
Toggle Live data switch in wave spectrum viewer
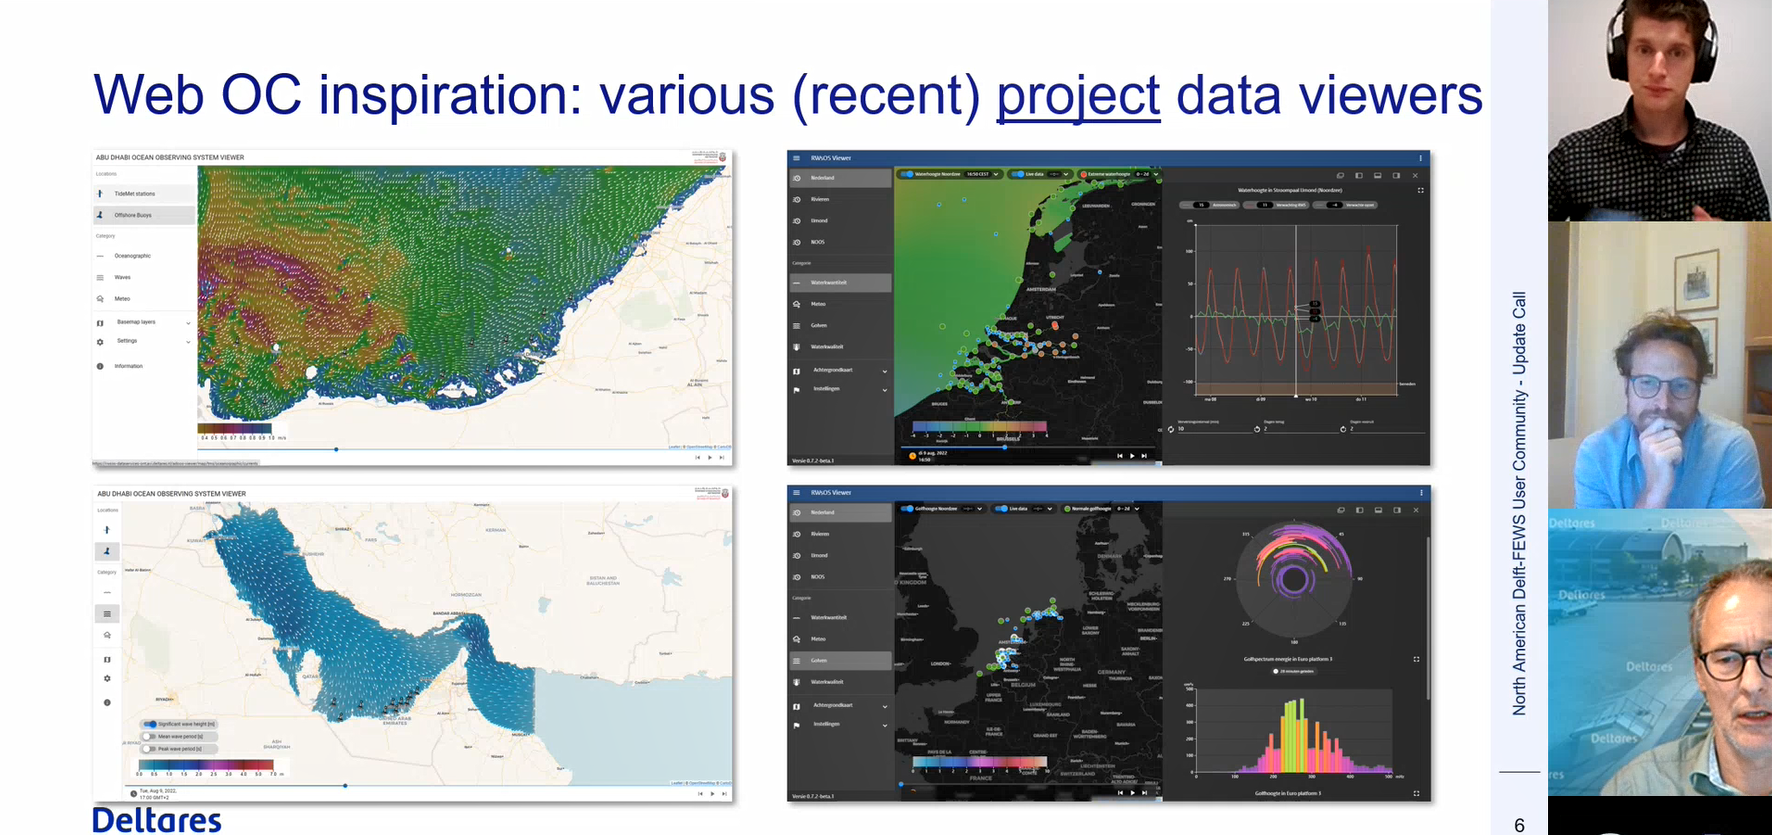1001,508
